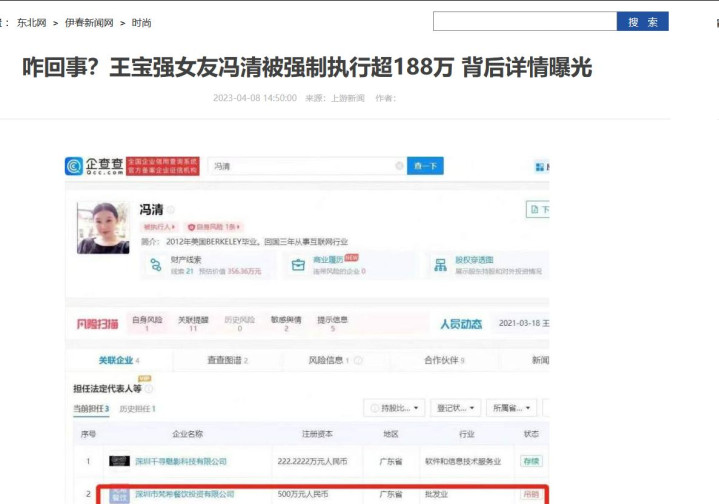The image size is (719, 504).
Task: Click the download document icon beside the profile
Action: click(x=537, y=210)
